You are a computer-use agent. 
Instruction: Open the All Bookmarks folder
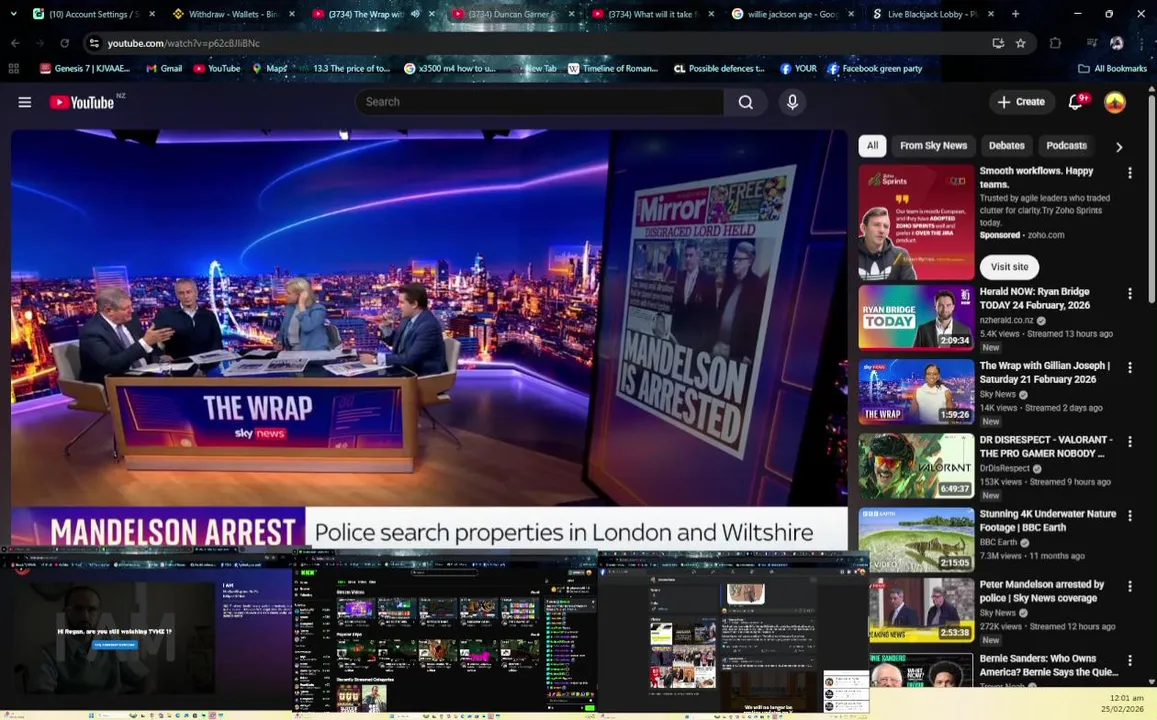click(x=1113, y=69)
